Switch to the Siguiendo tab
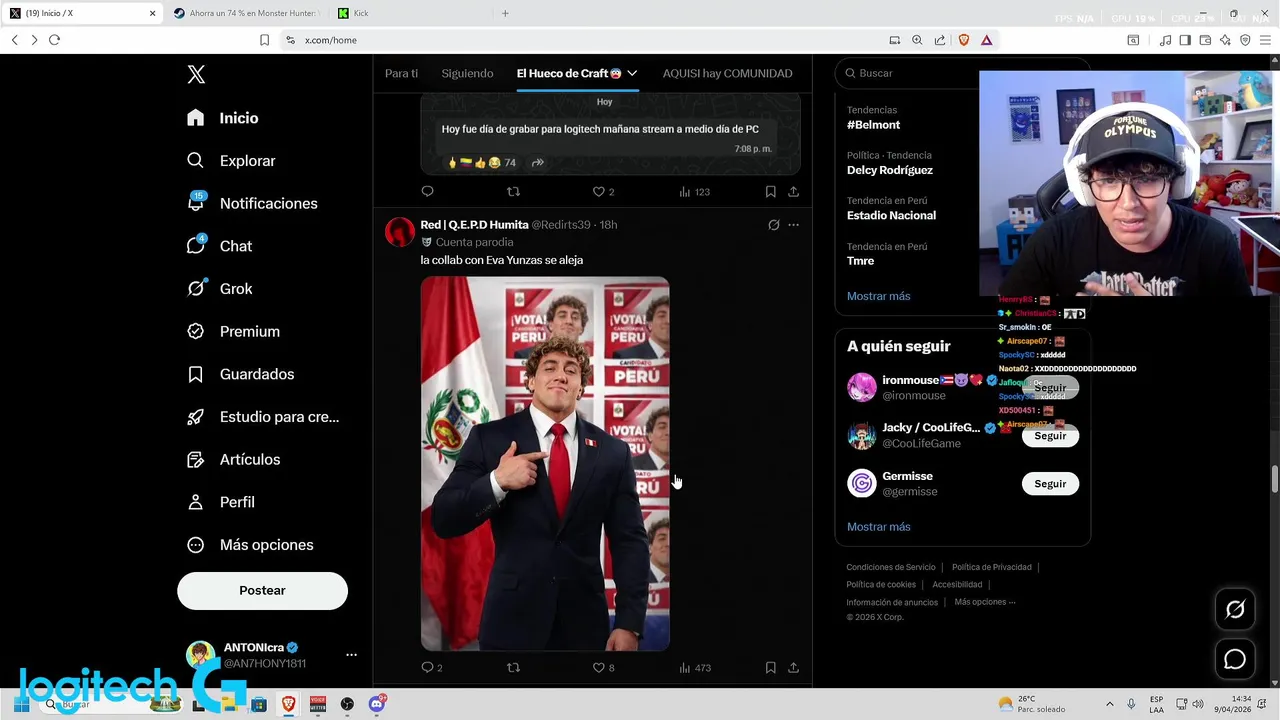The width and height of the screenshot is (1280, 720). 467,73
